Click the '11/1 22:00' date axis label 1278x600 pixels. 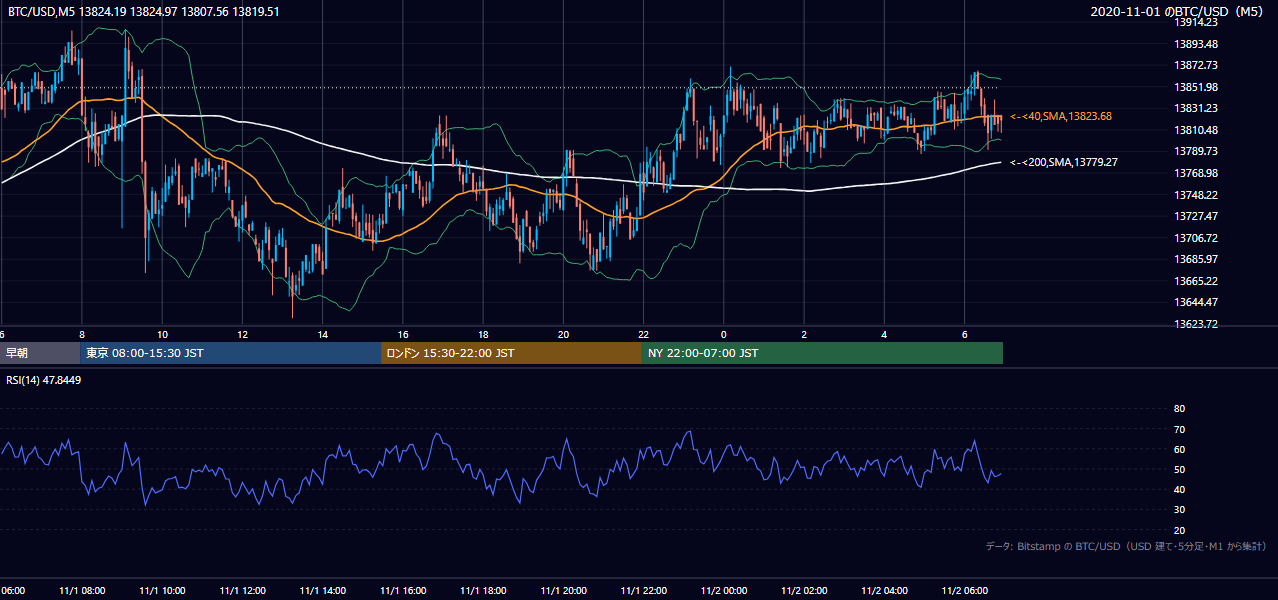pyautogui.click(x=644, y=591)
